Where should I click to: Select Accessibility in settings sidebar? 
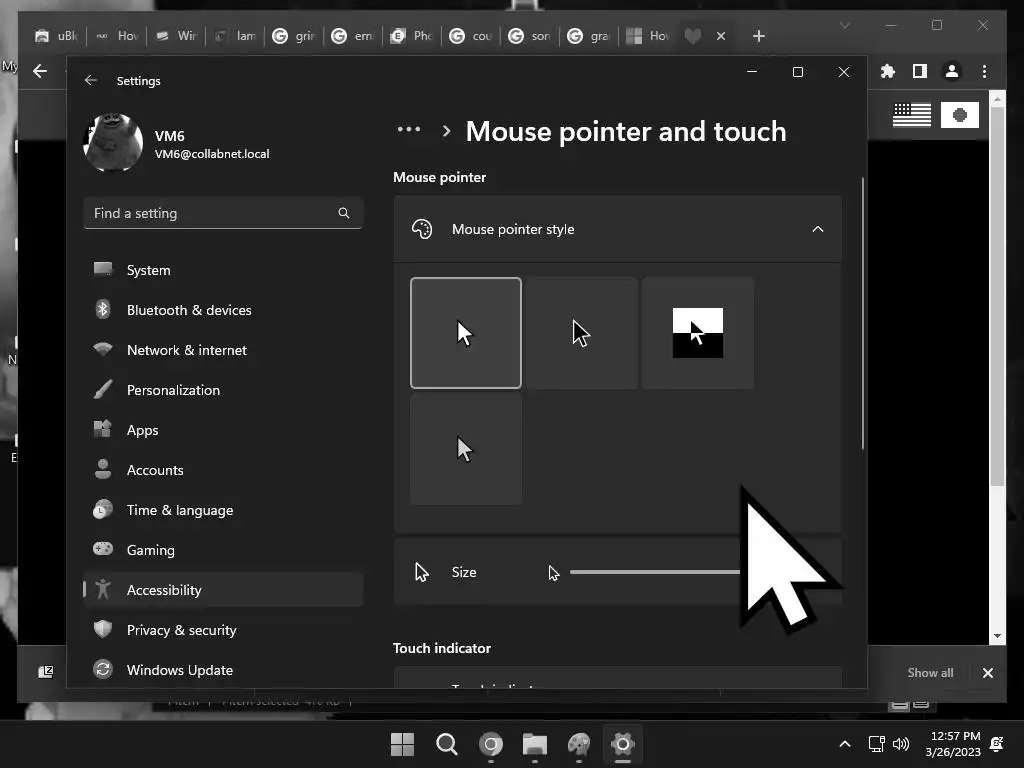click(x=223, y=590)
